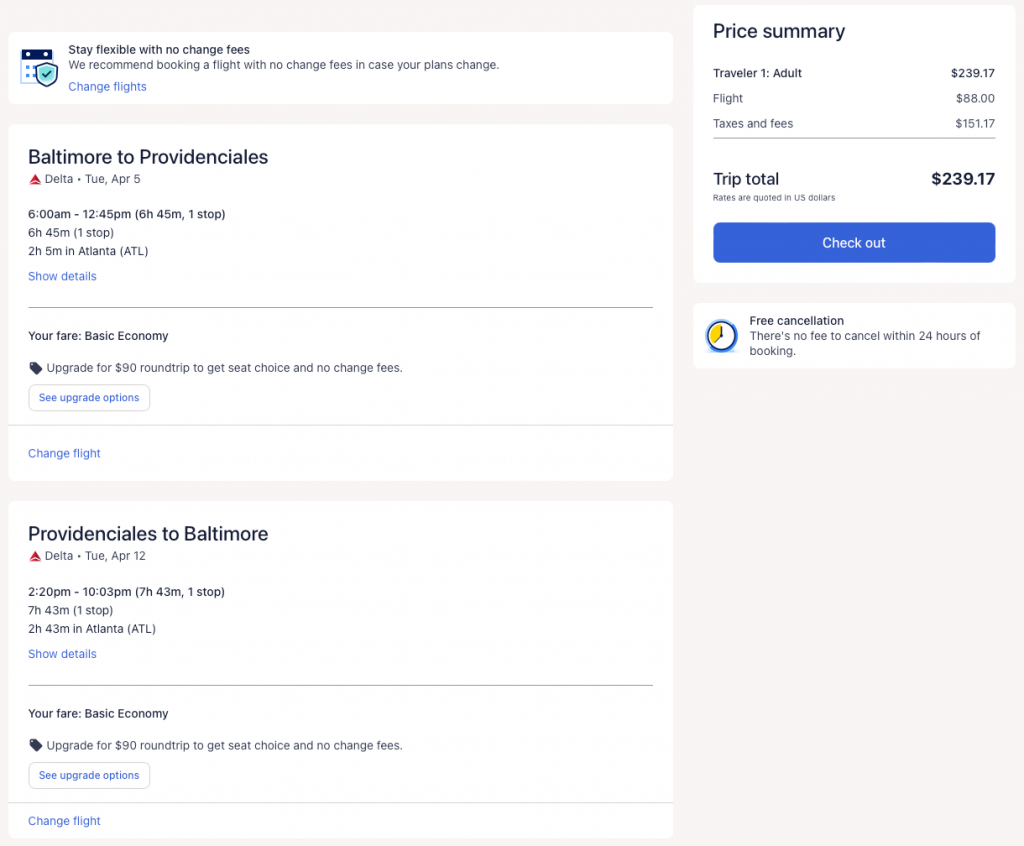The image size is (1024, 846).
Task: Click the price tag icon under Baltimore flight
Action: [x=36, y=368]
